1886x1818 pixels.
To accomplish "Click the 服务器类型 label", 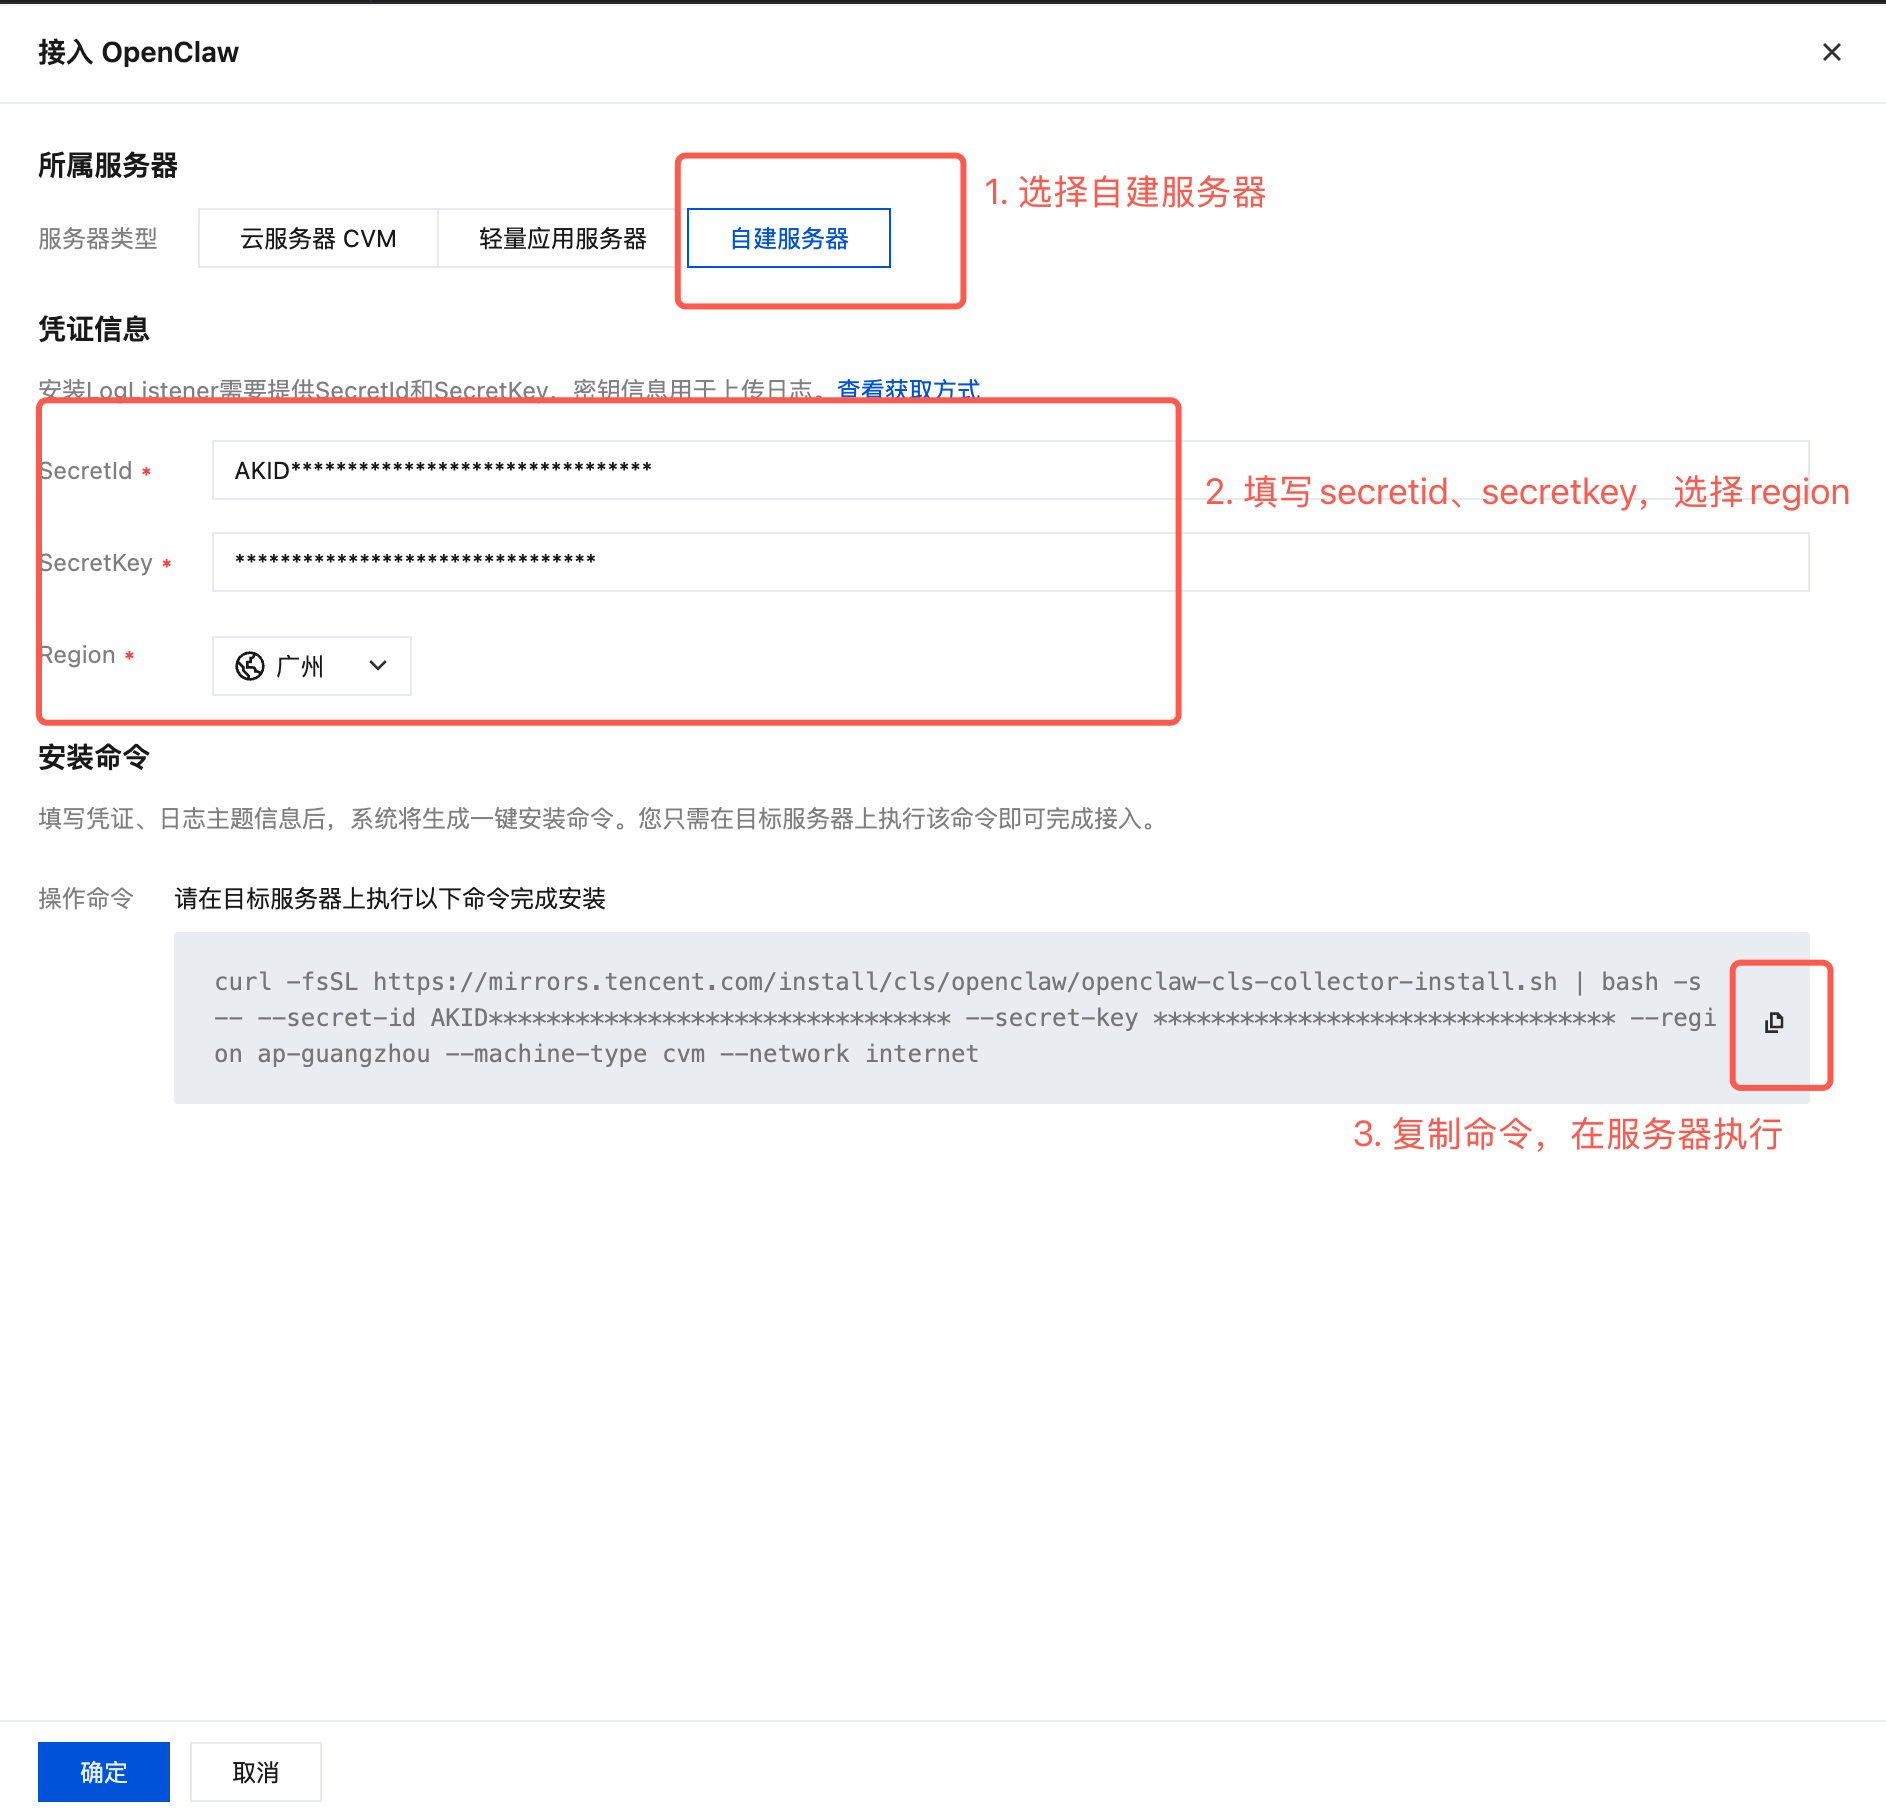I will click(x=98, y=239).
